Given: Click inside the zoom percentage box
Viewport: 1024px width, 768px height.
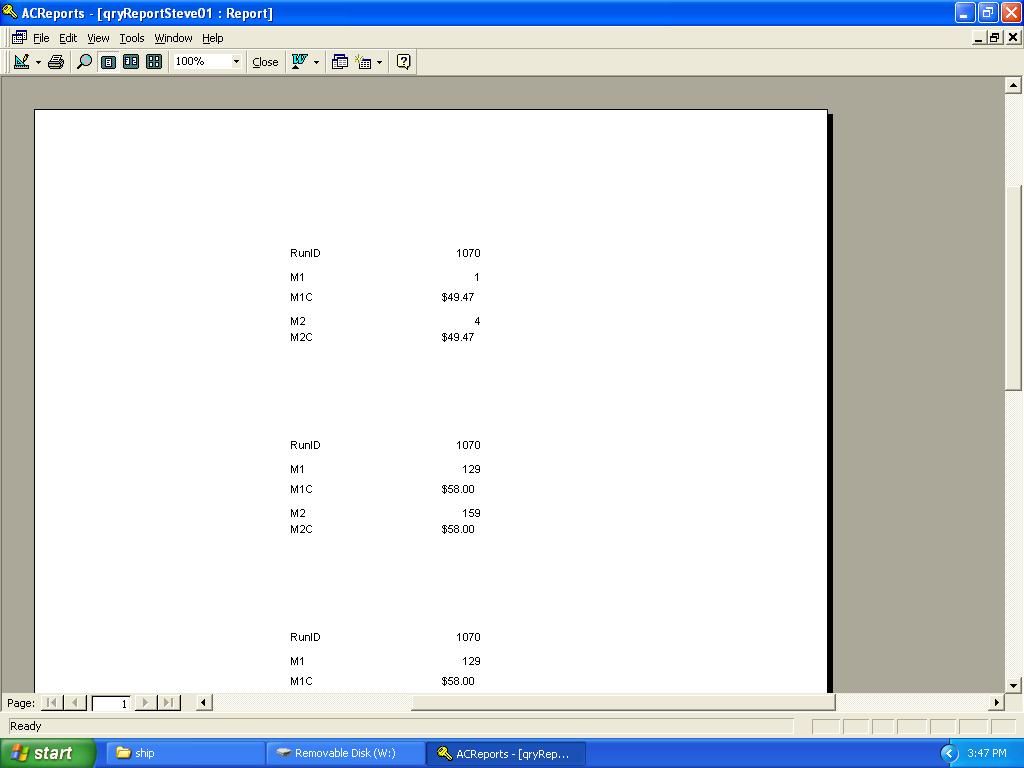Looking at the screenshot, I should click(202, 61).
